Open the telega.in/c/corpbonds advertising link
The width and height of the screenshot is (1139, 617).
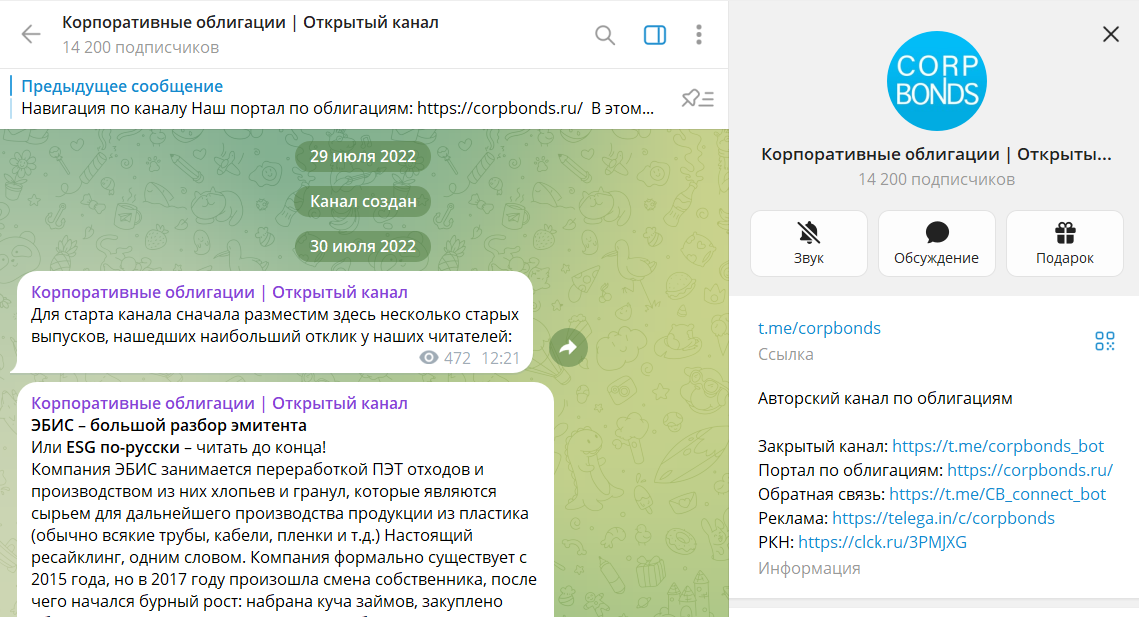point(943,517)
